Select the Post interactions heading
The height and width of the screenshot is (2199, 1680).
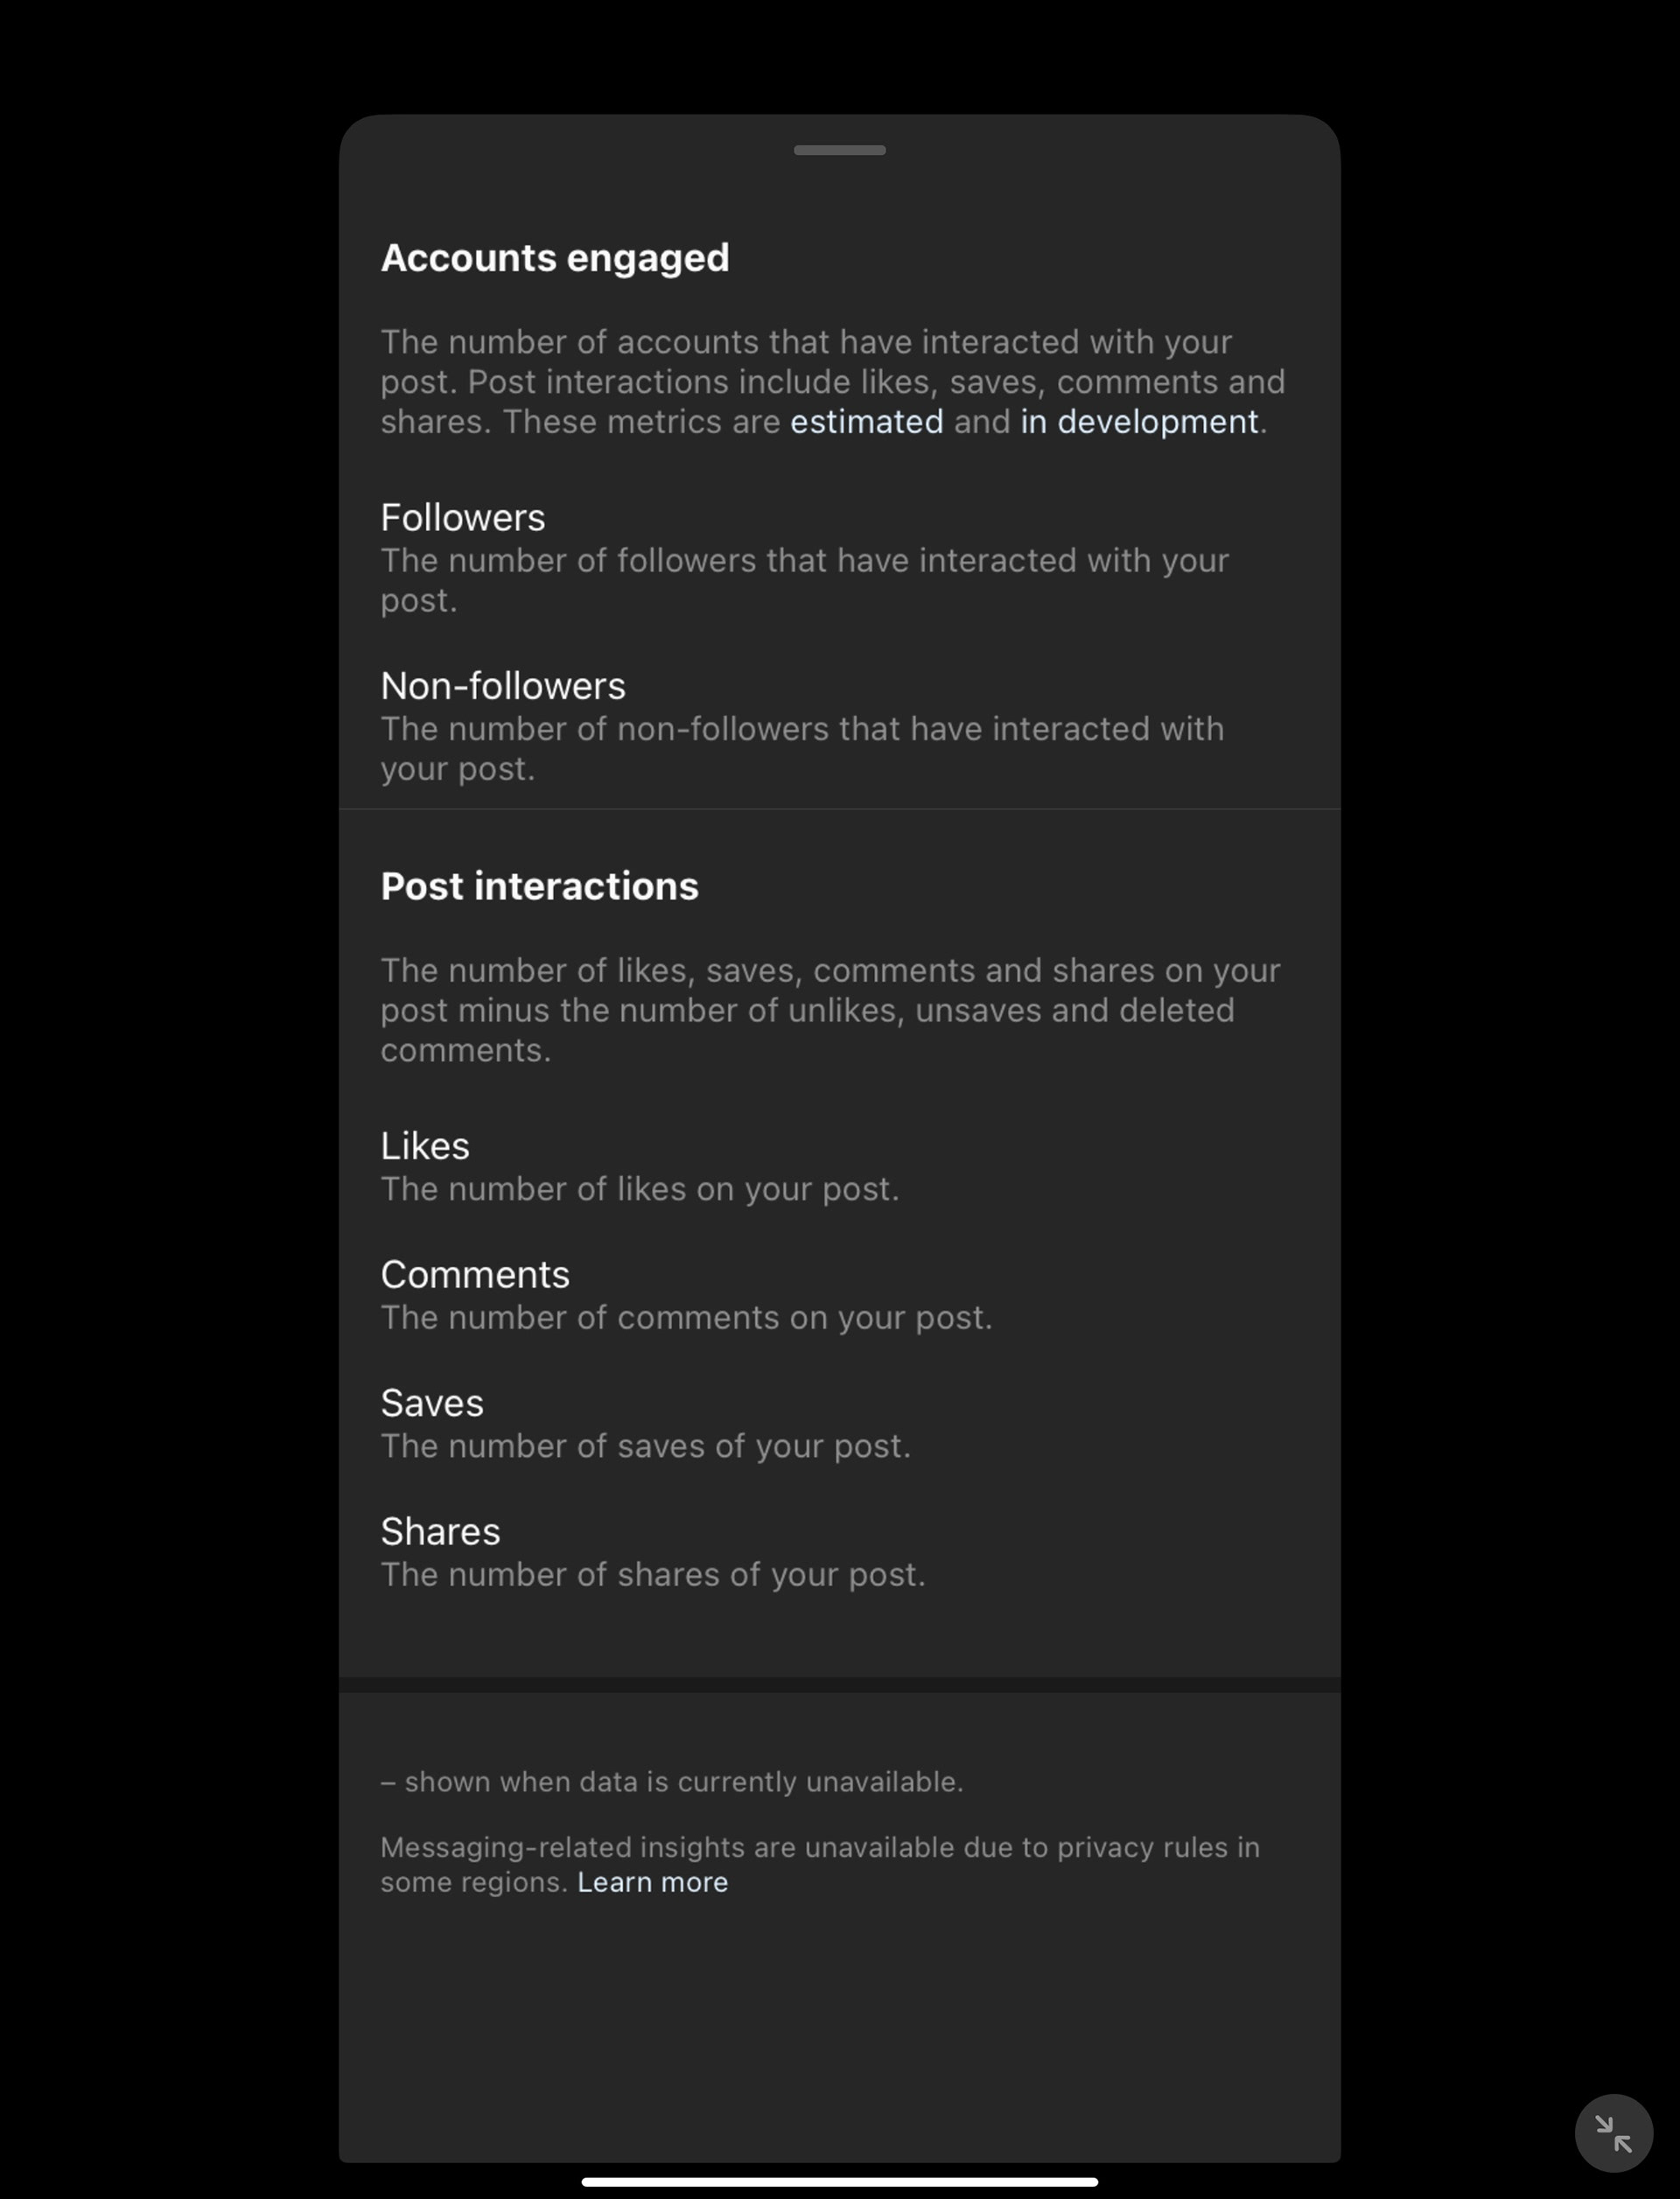(539, 886)
